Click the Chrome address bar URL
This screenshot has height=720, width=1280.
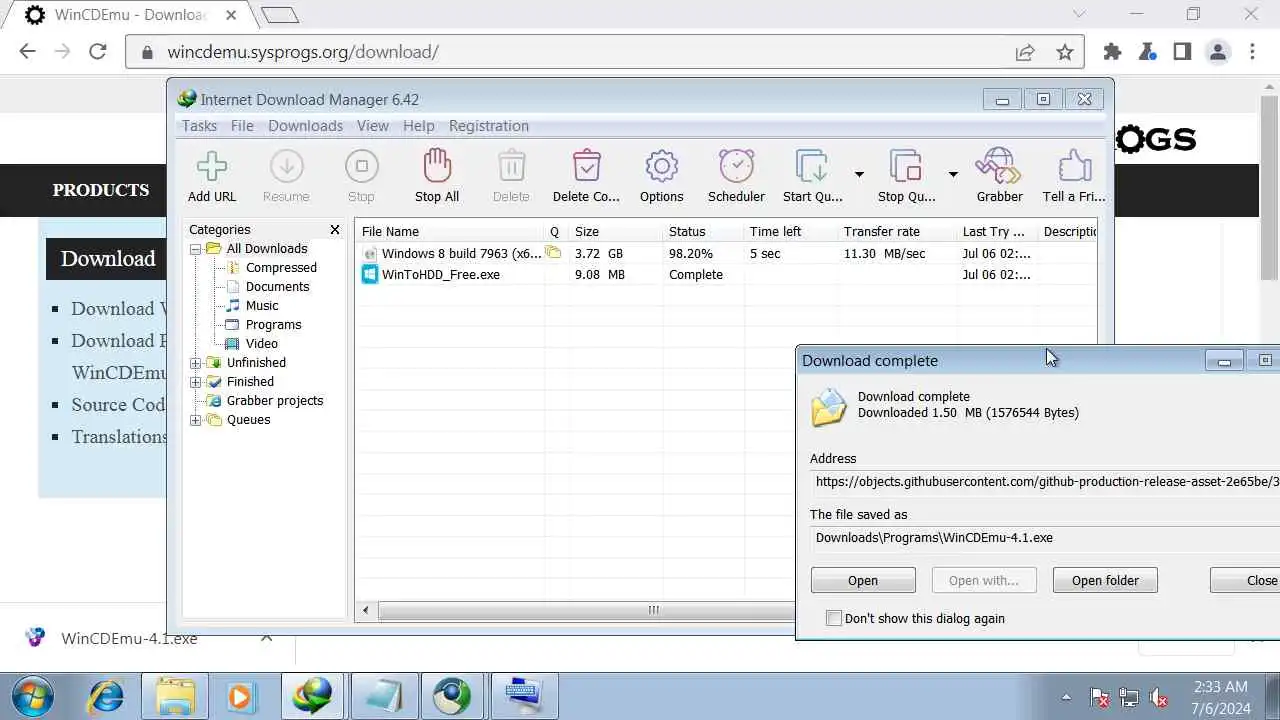[303, 52]
